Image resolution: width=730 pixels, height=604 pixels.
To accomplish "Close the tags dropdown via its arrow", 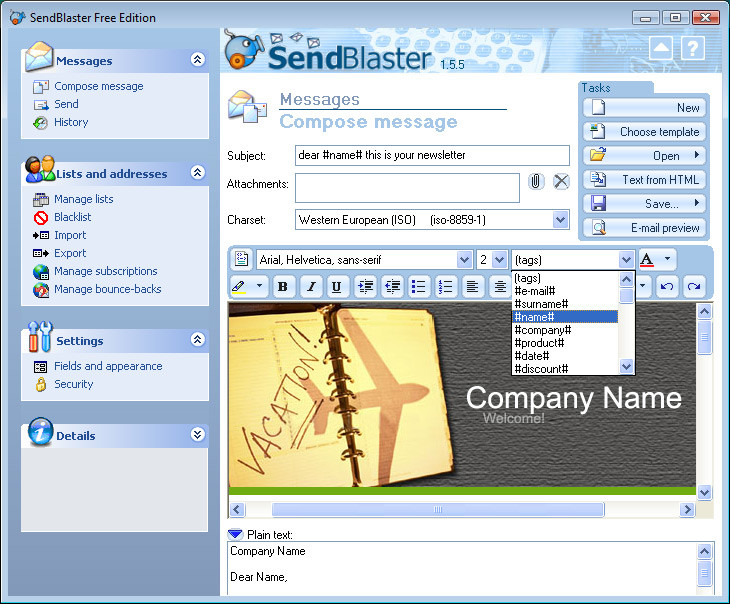I will [x=627, y=259].
